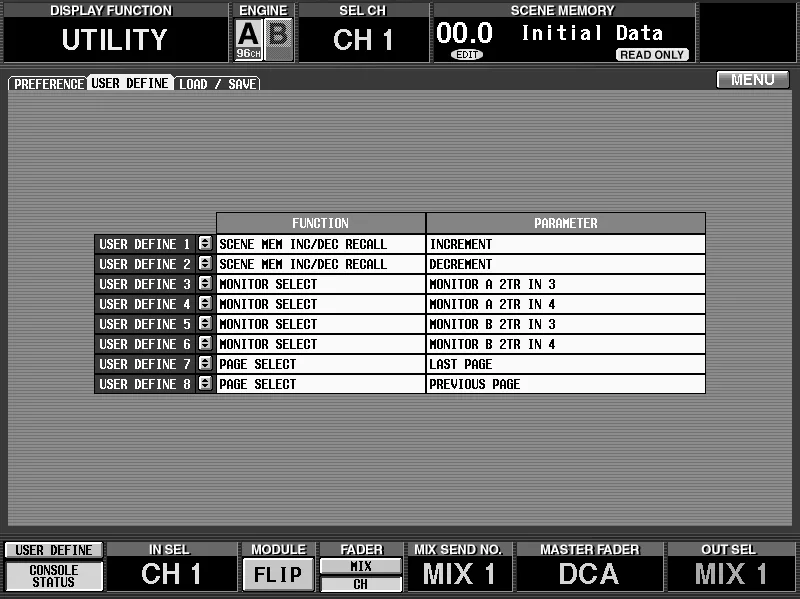
Task: Select MONITOR SELECT in USER DEFINE 5 row
Action: point(321,324)
